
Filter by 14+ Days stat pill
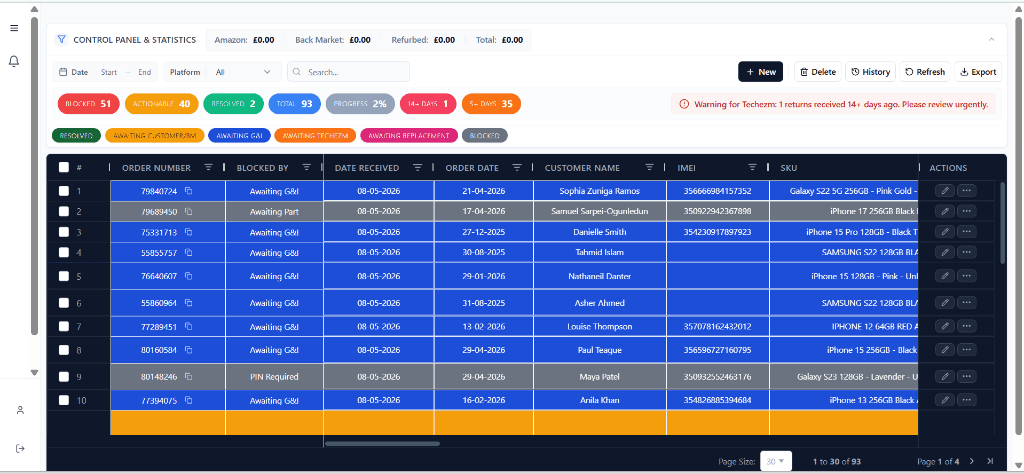pos(428,104)
